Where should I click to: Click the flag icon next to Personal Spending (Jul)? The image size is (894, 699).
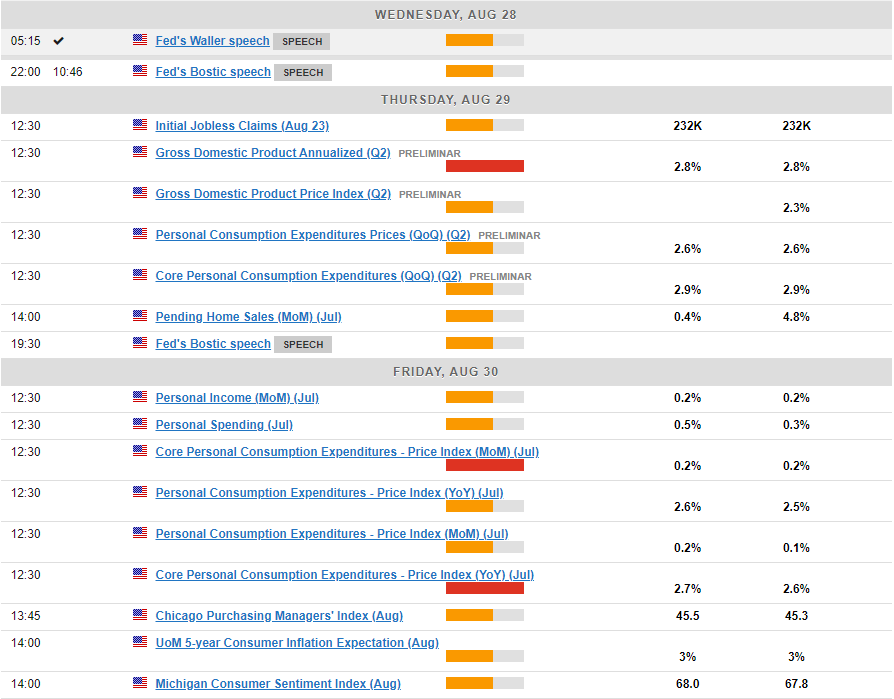pyautogui.click(x=140, y=424)
